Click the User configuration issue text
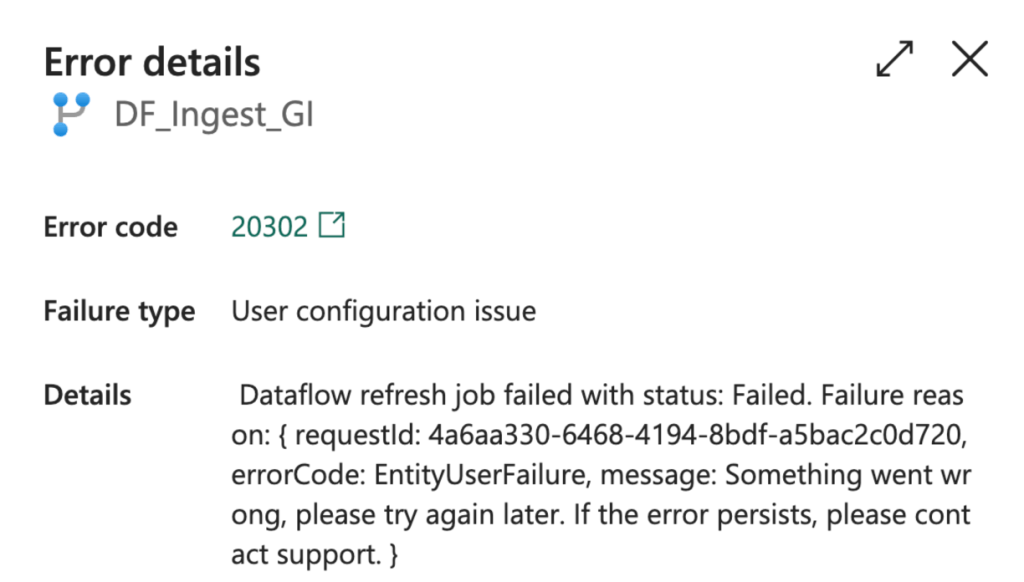The height and width of the screenshot is (582, 1024). [x=383, y=311]
